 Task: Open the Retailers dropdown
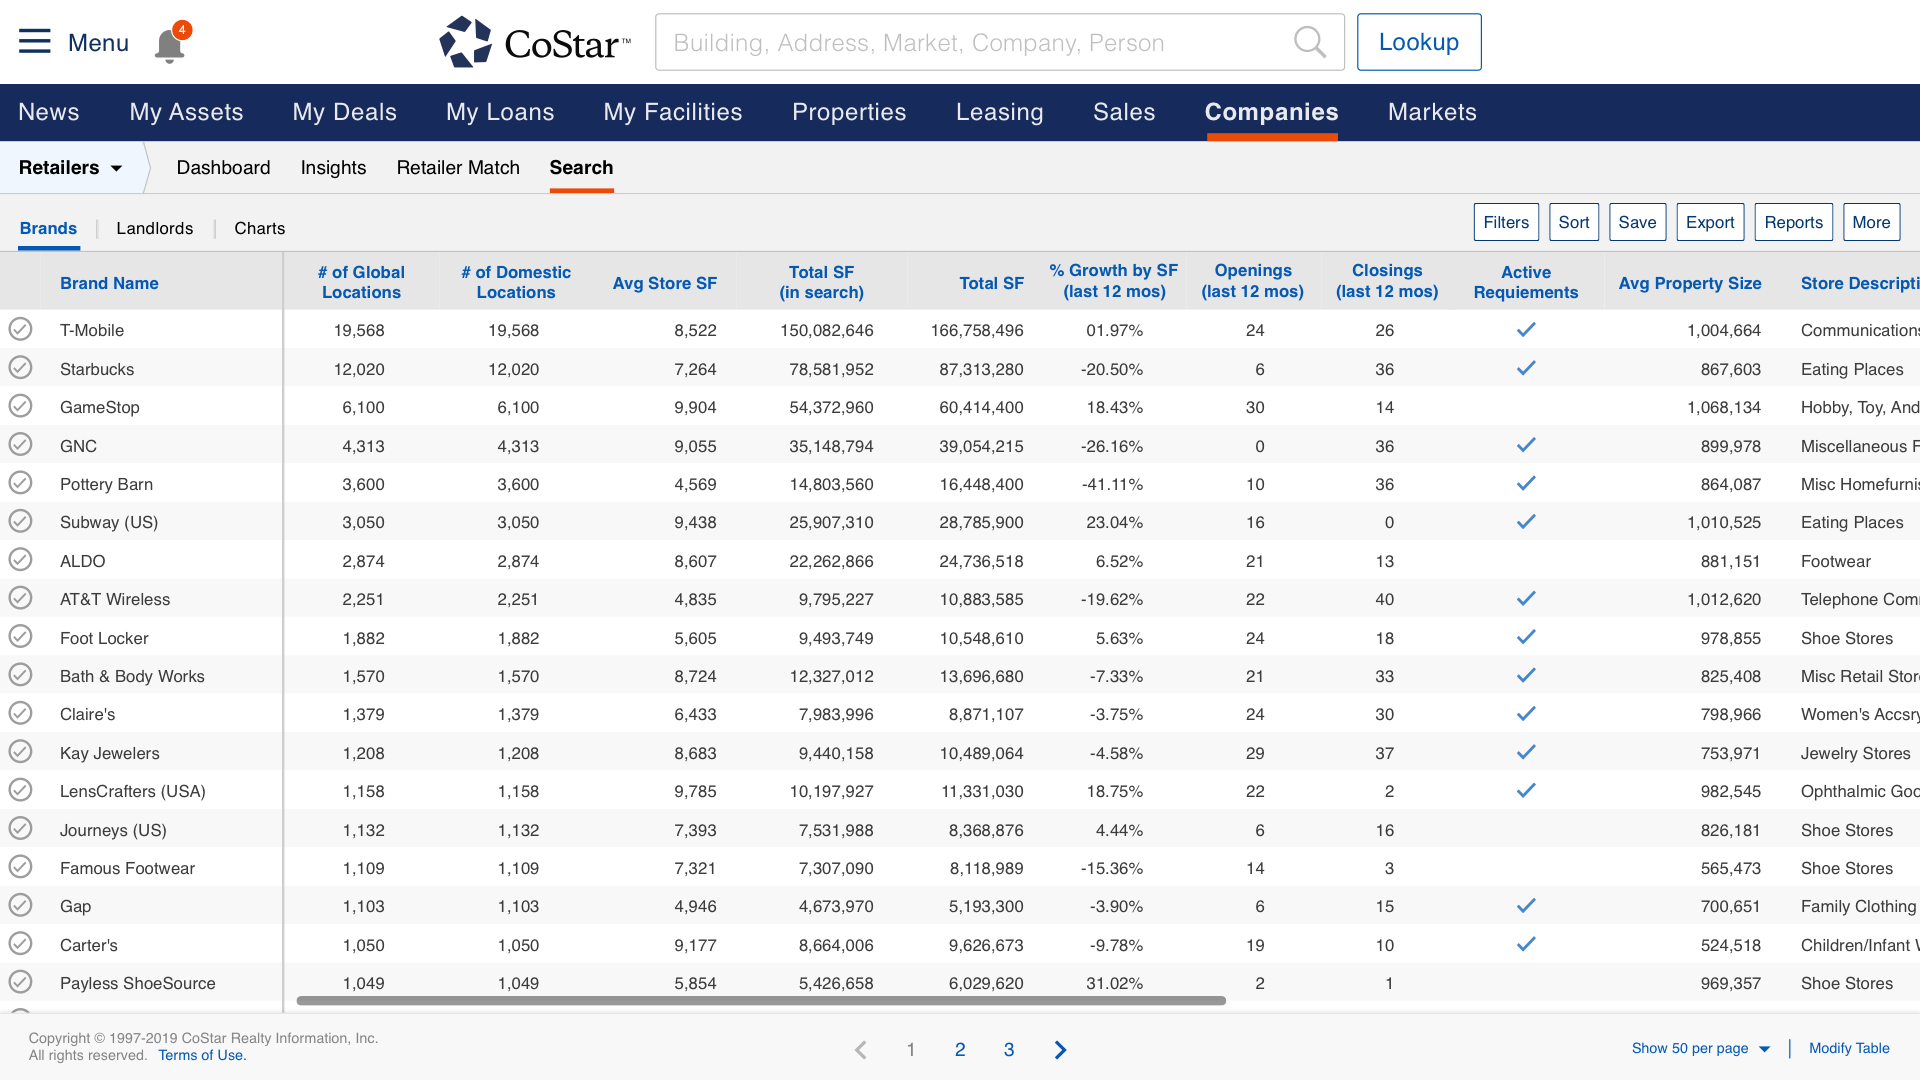point(70,168)
